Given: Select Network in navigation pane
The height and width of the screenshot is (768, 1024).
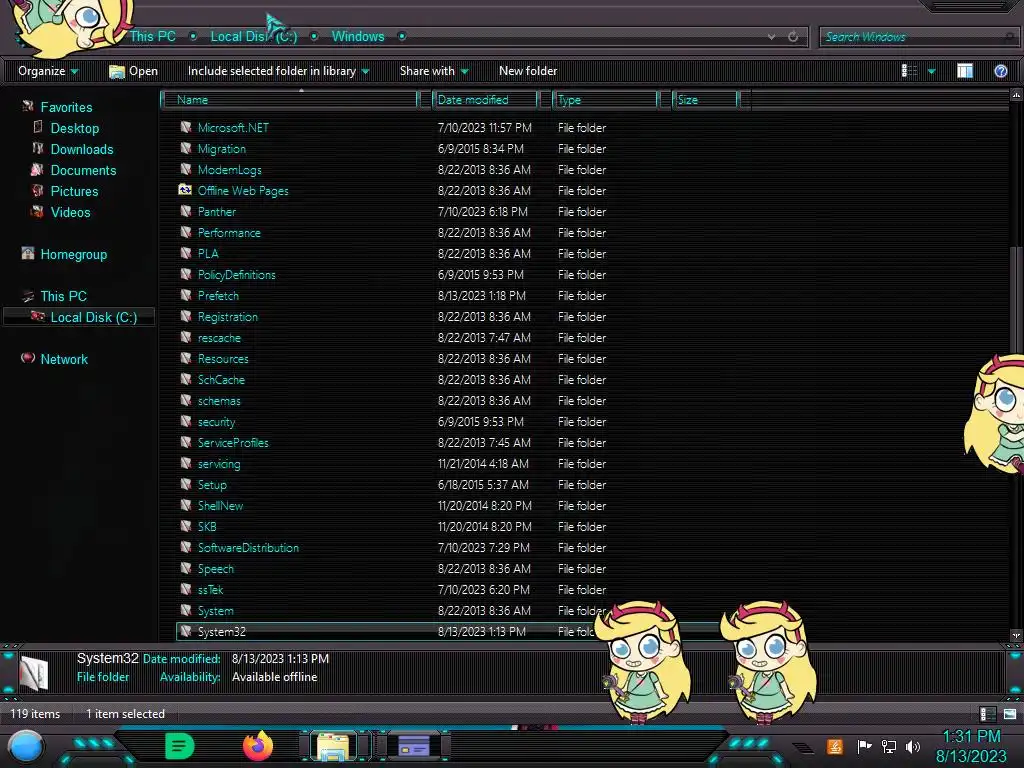Looking at the screenshot, I should click(63, 359).
